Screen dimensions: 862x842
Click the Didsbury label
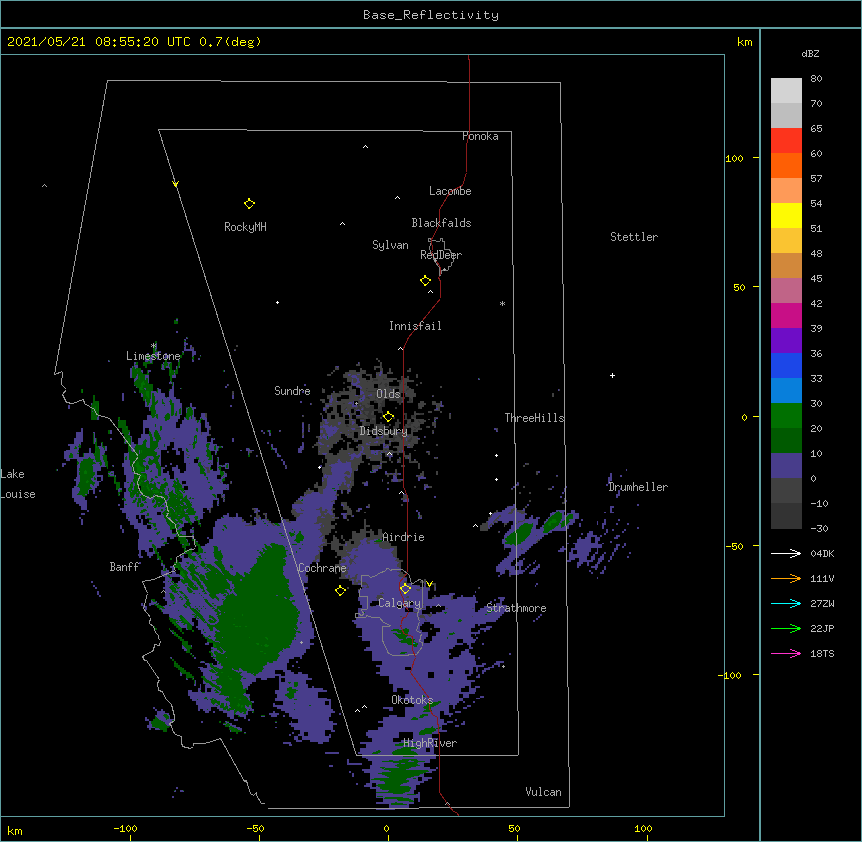pos(384,431)
